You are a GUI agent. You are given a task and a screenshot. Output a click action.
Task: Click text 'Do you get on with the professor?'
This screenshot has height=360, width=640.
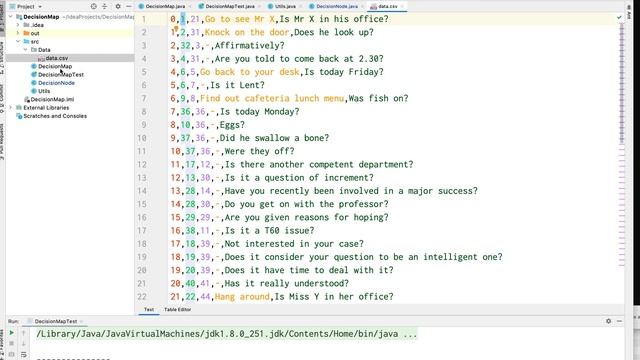click(307, 204)
